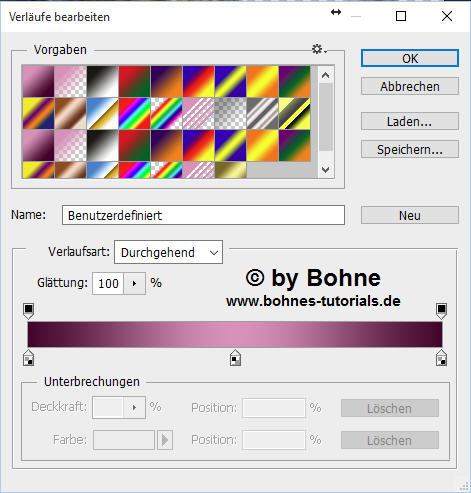The height and width of the screenshot is (493, 471).
Task: Select the left opacity stop above gradient
Action: (29, 311)
